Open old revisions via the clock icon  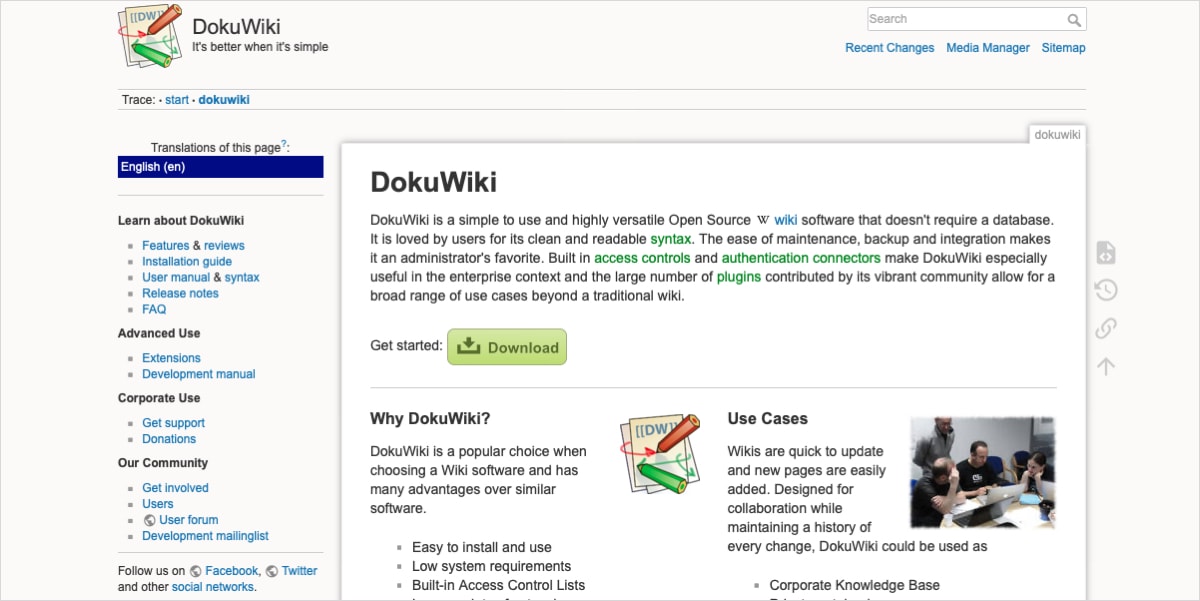(1104, 290)
